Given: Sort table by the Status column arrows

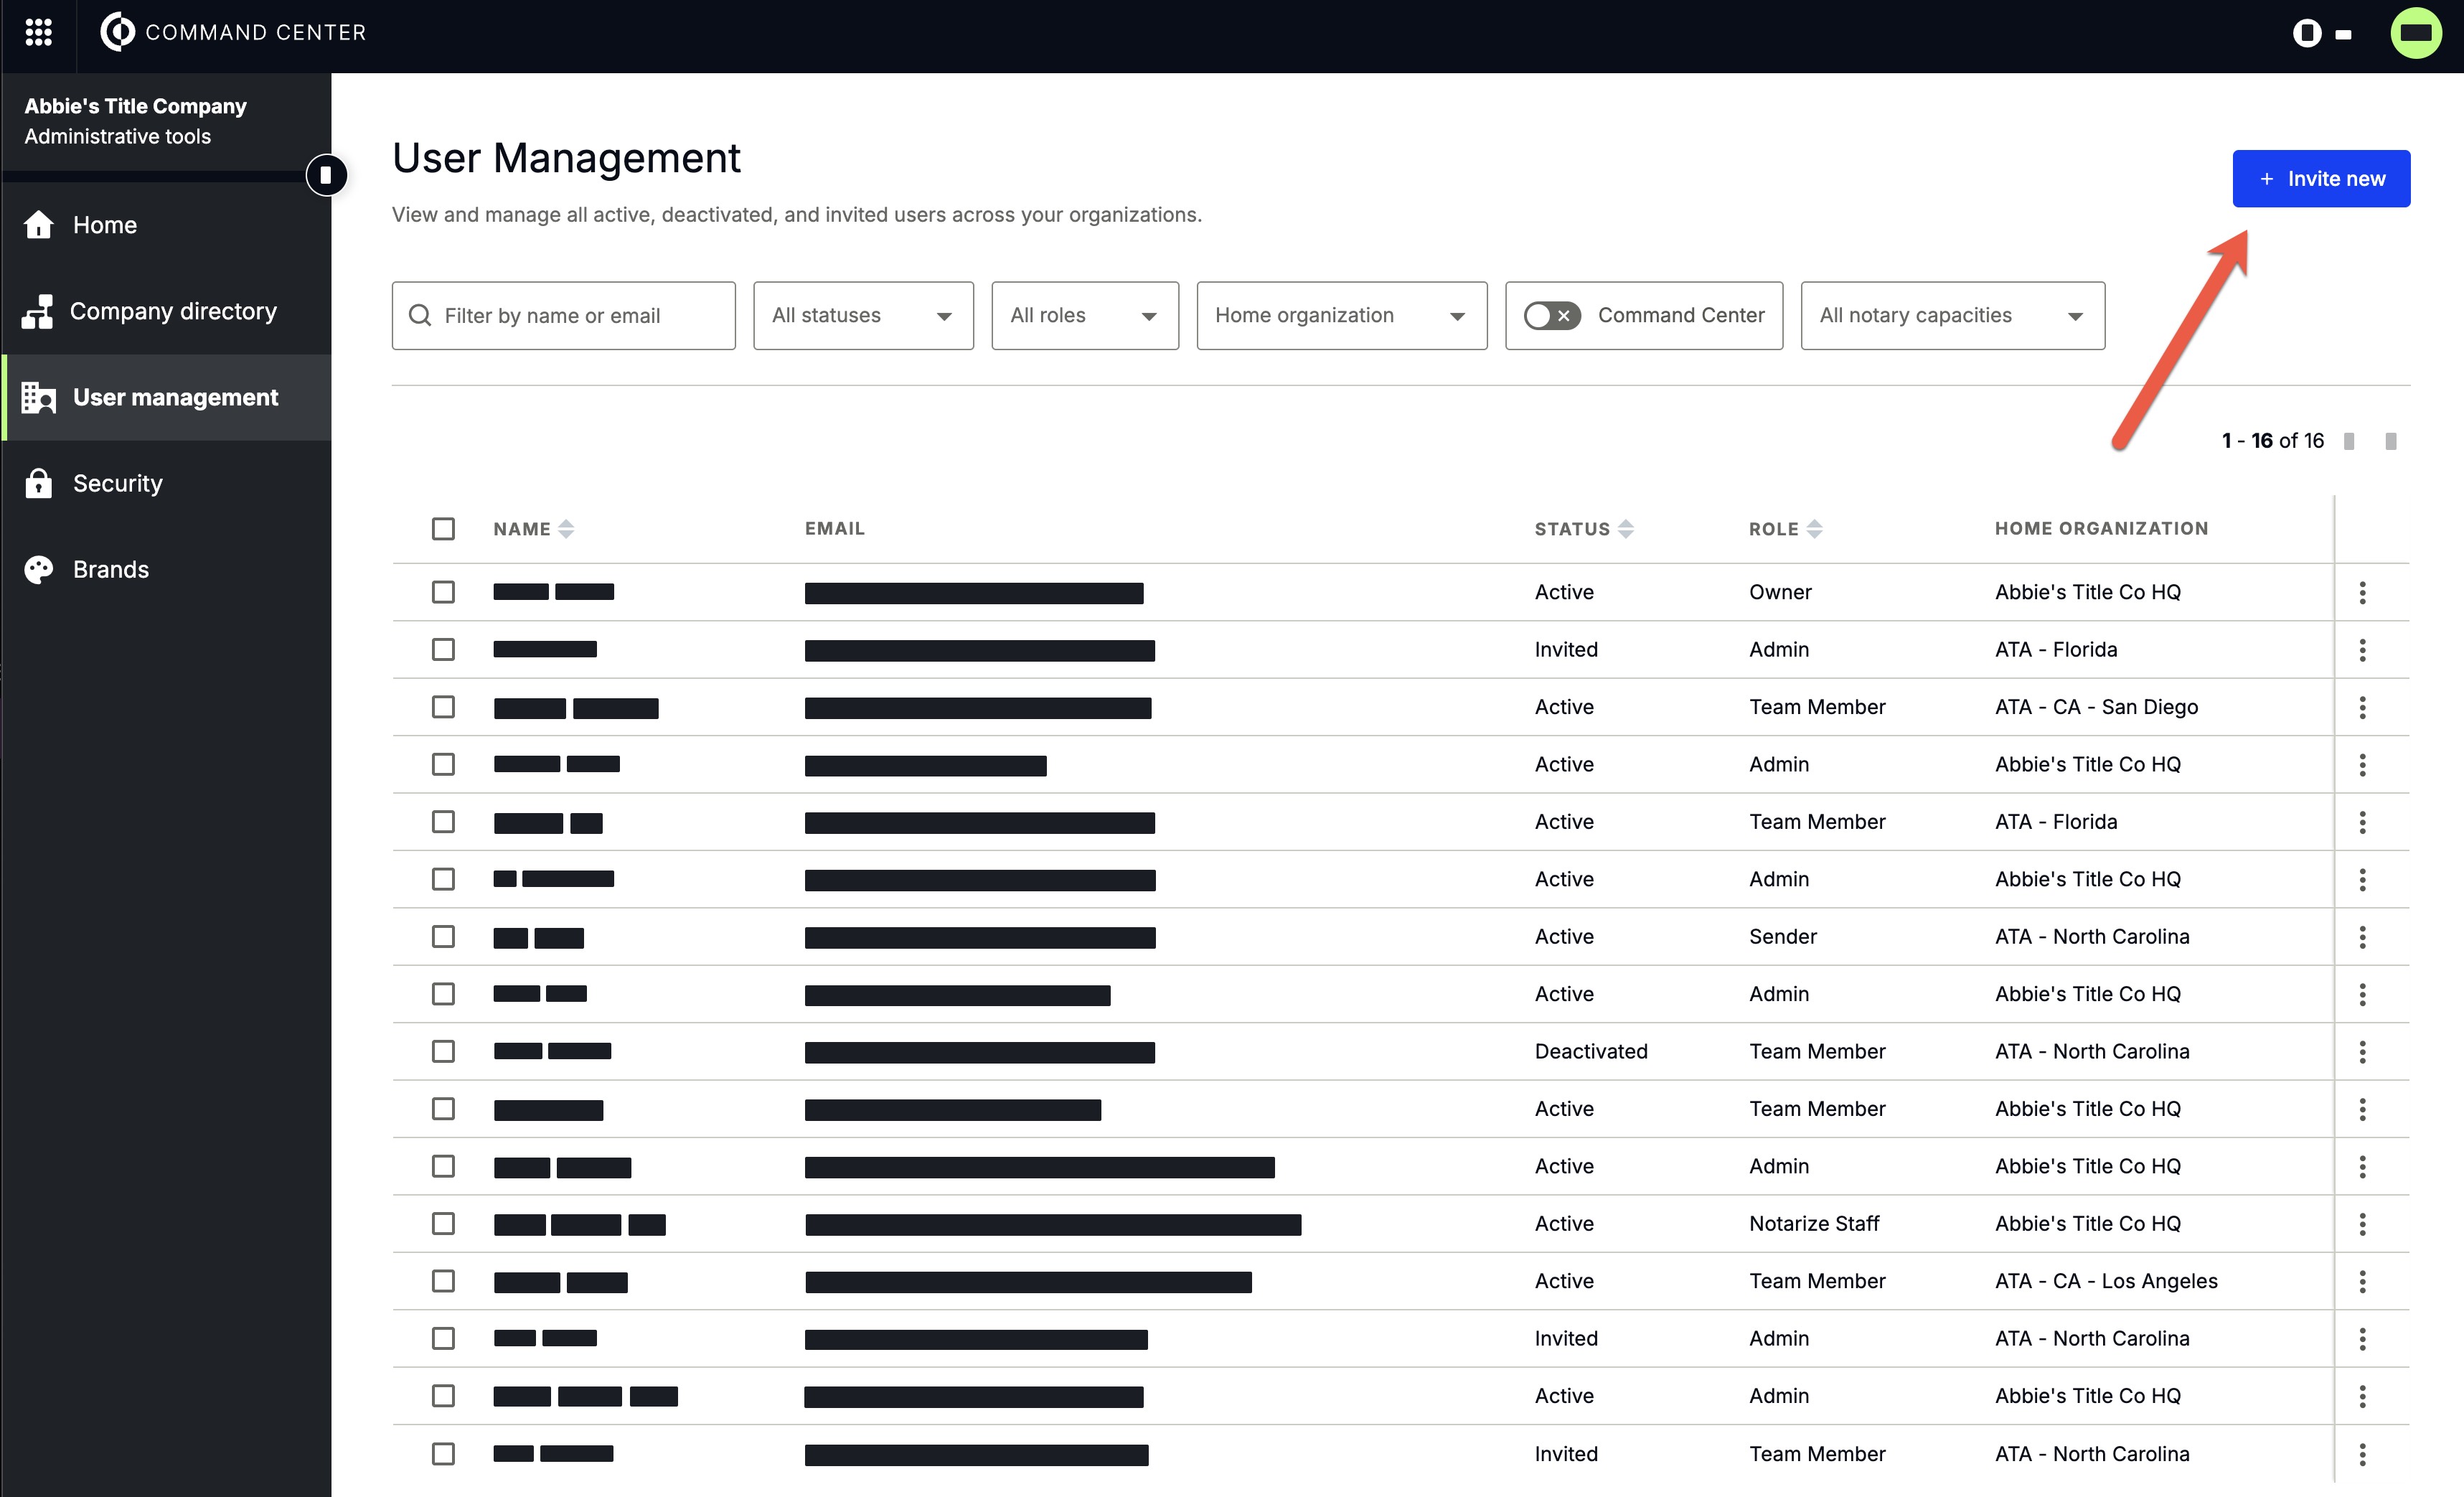Looking at the screenshot, I should [1625, 529].
